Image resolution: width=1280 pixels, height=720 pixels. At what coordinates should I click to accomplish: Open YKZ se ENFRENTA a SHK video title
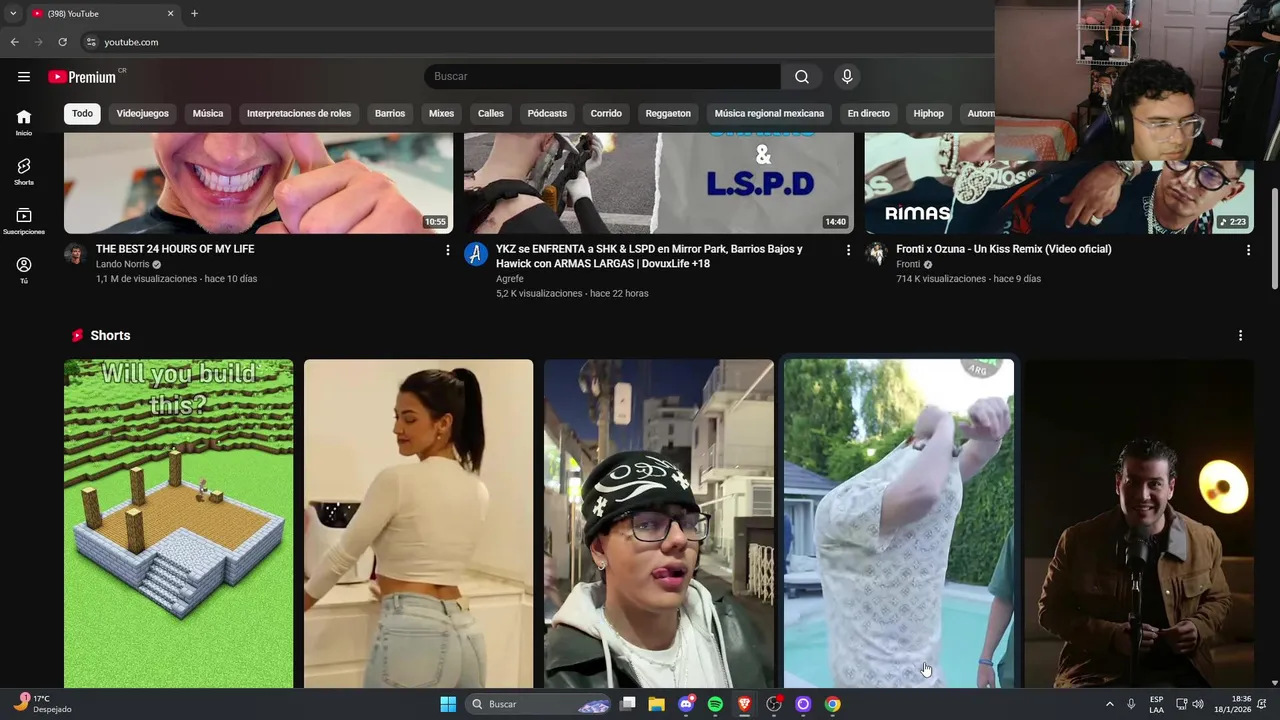[x=649, y=256]
